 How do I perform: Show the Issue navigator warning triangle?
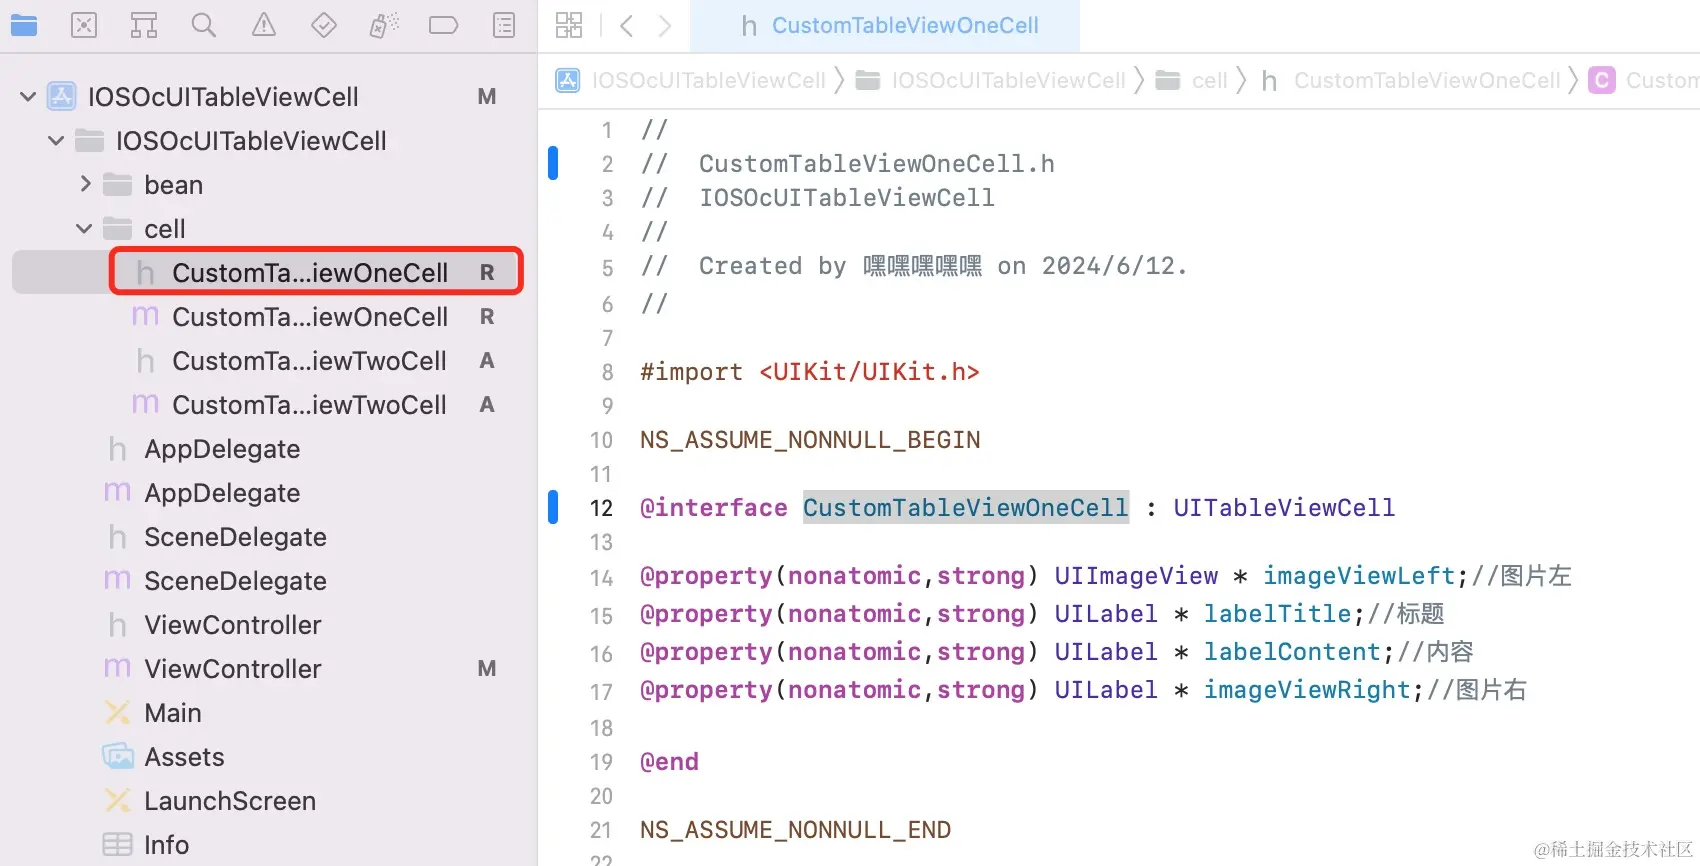(x=264, y=25)
